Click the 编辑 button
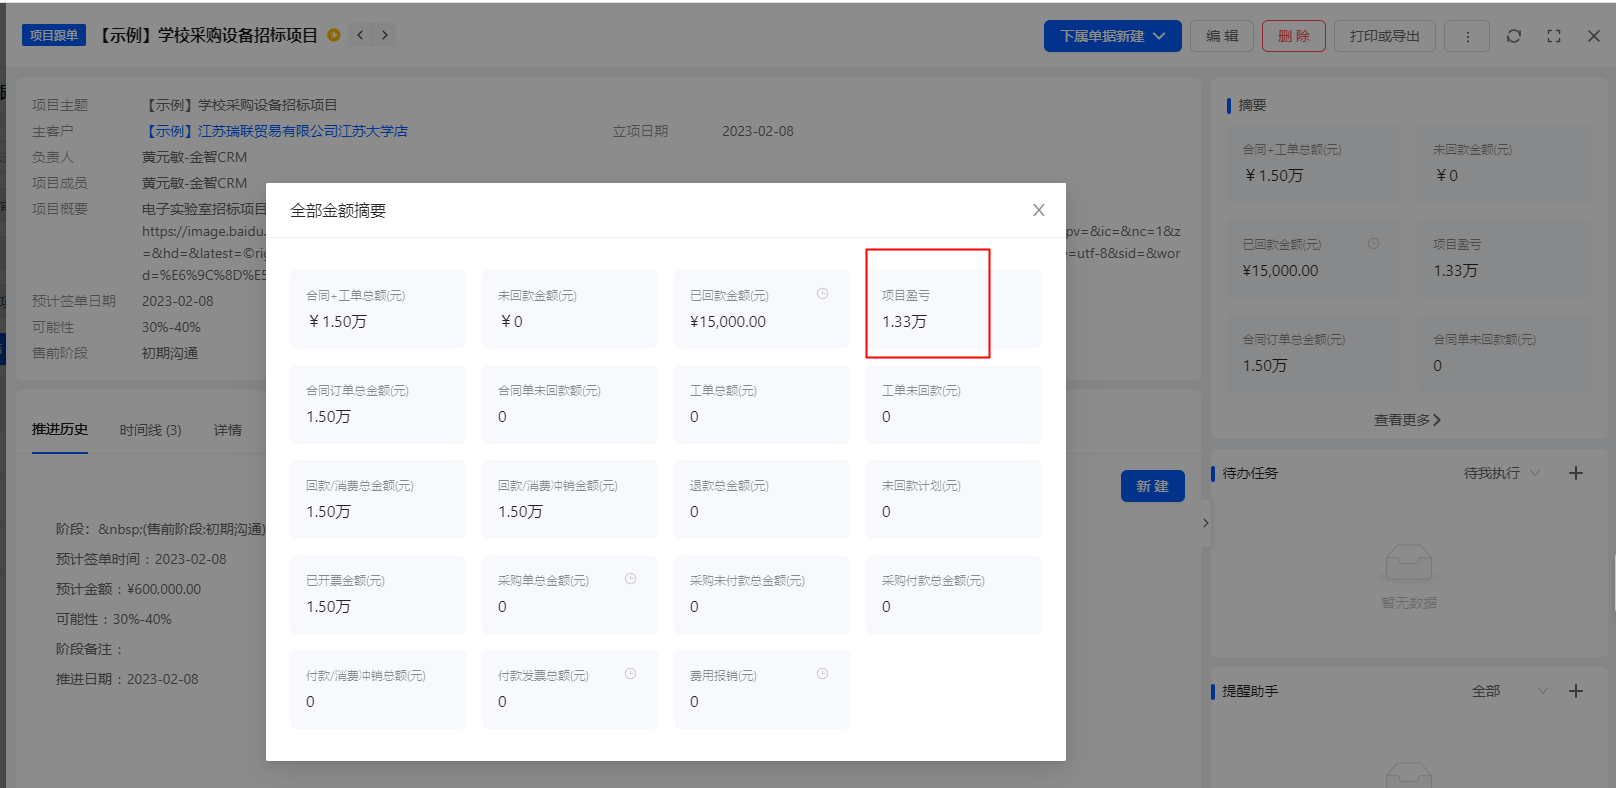The height and width of the screenshot is (788, 1616). click(x=1222, y=36)
